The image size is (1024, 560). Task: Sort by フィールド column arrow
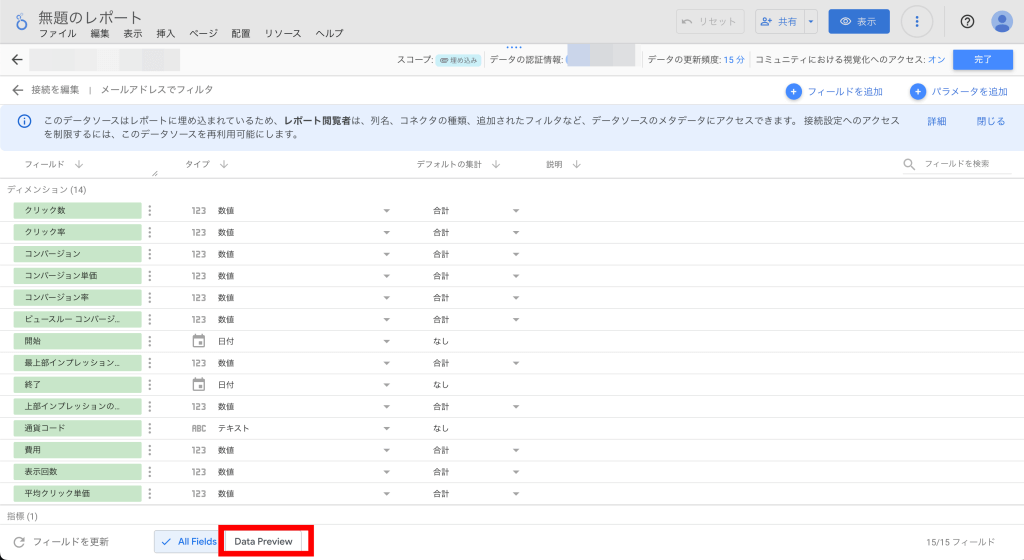[x=78, y=164]
